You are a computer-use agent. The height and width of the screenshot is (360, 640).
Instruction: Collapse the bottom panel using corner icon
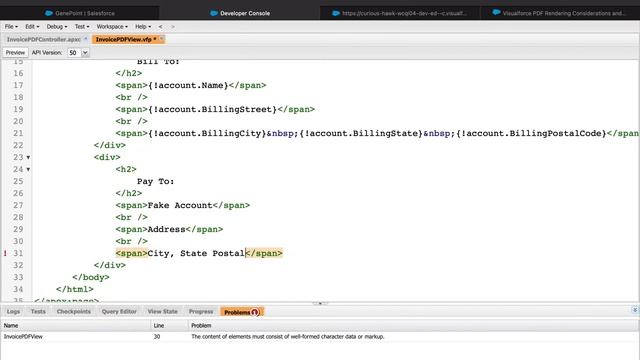tap(635, 310)
